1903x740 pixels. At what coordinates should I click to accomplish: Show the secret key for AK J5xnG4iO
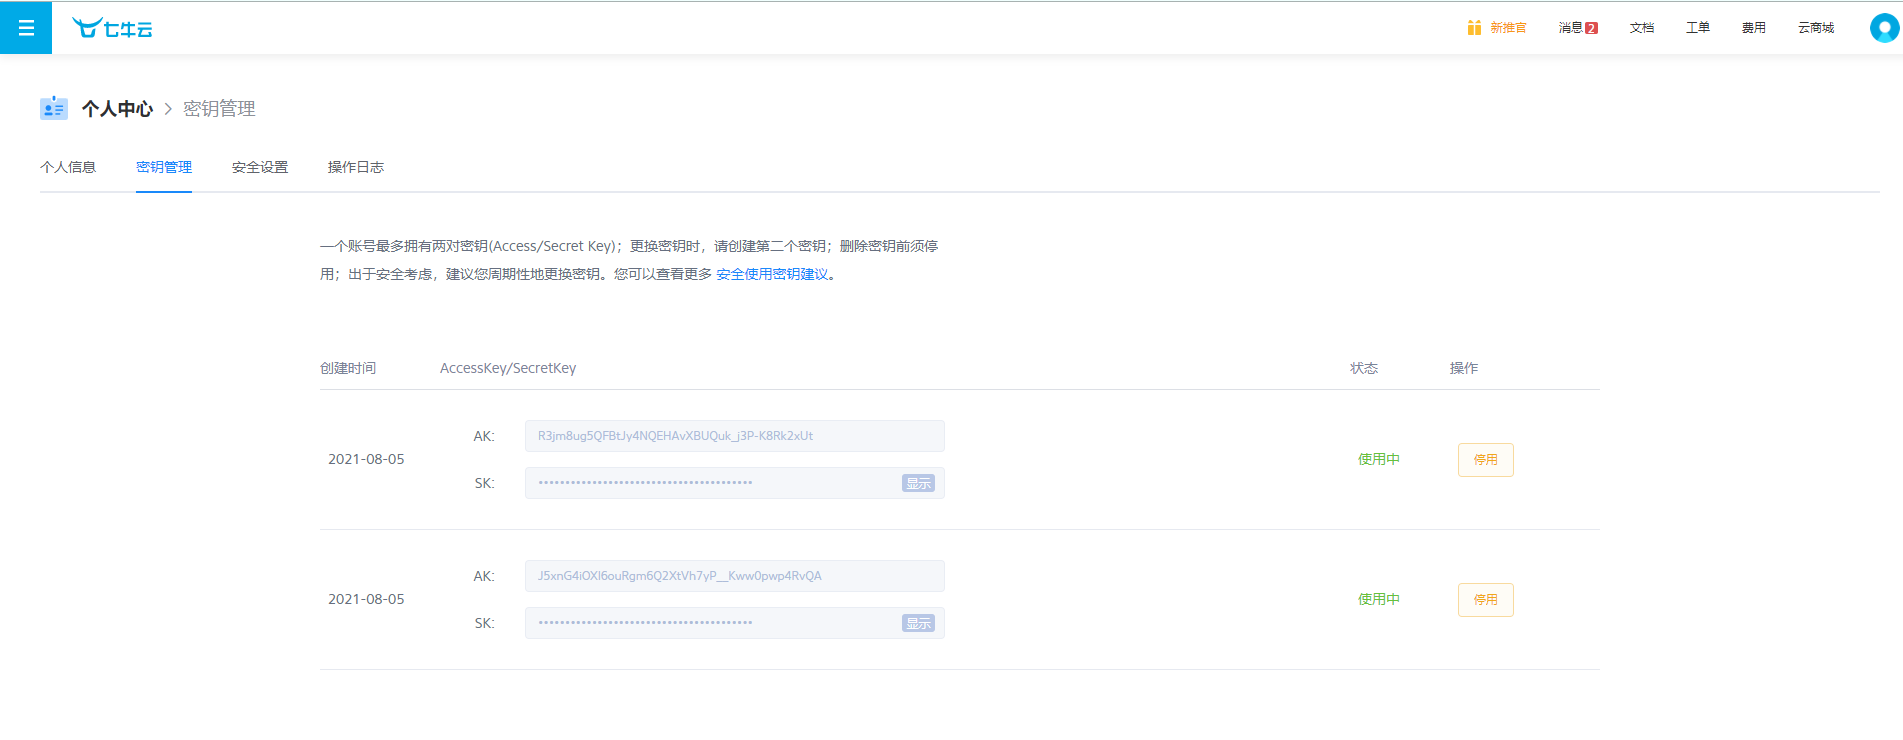pyautogui.click(x=918, y=623)
